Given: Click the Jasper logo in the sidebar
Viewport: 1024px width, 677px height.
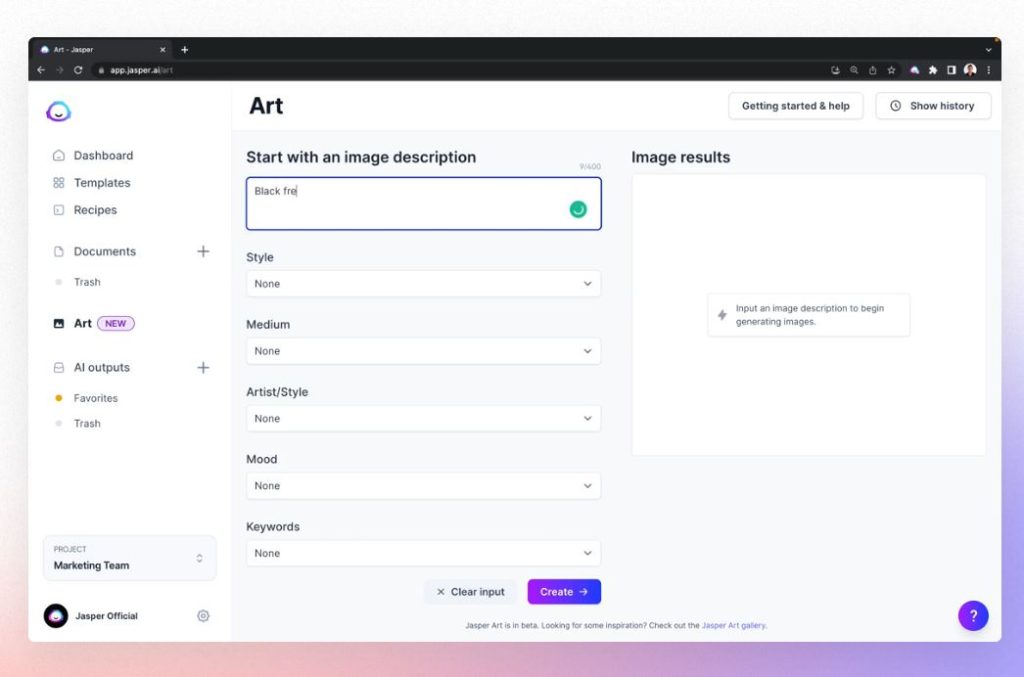Looking at the screenshot, I should click(58, 111).
